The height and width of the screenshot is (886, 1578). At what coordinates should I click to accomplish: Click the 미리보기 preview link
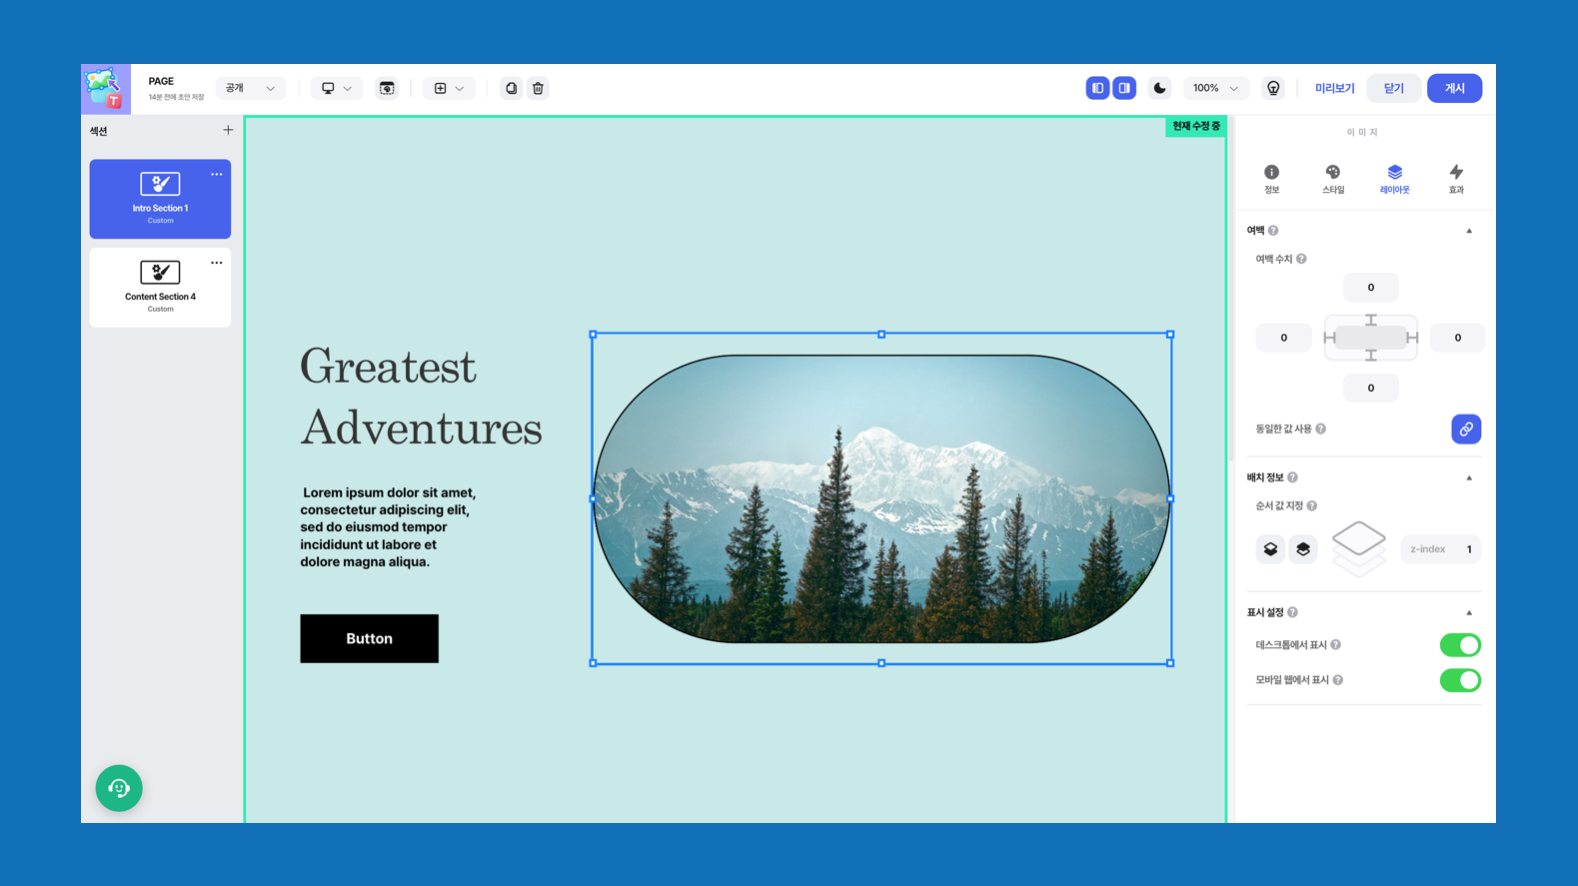[x=1334, y=88]
